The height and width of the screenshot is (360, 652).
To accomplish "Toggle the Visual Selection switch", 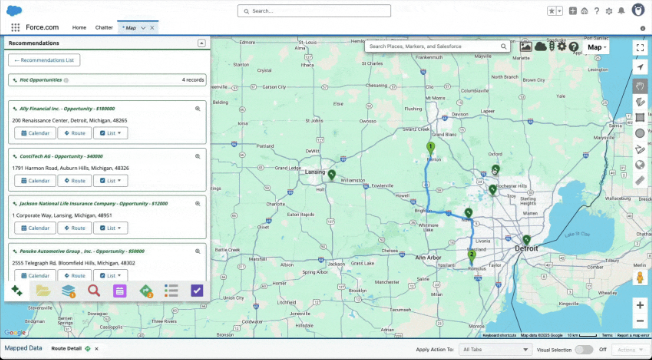I will tap(584, 350).
